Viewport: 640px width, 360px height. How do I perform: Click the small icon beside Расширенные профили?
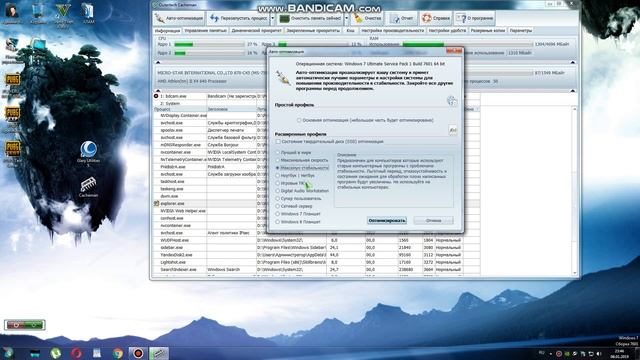(453, 130)
